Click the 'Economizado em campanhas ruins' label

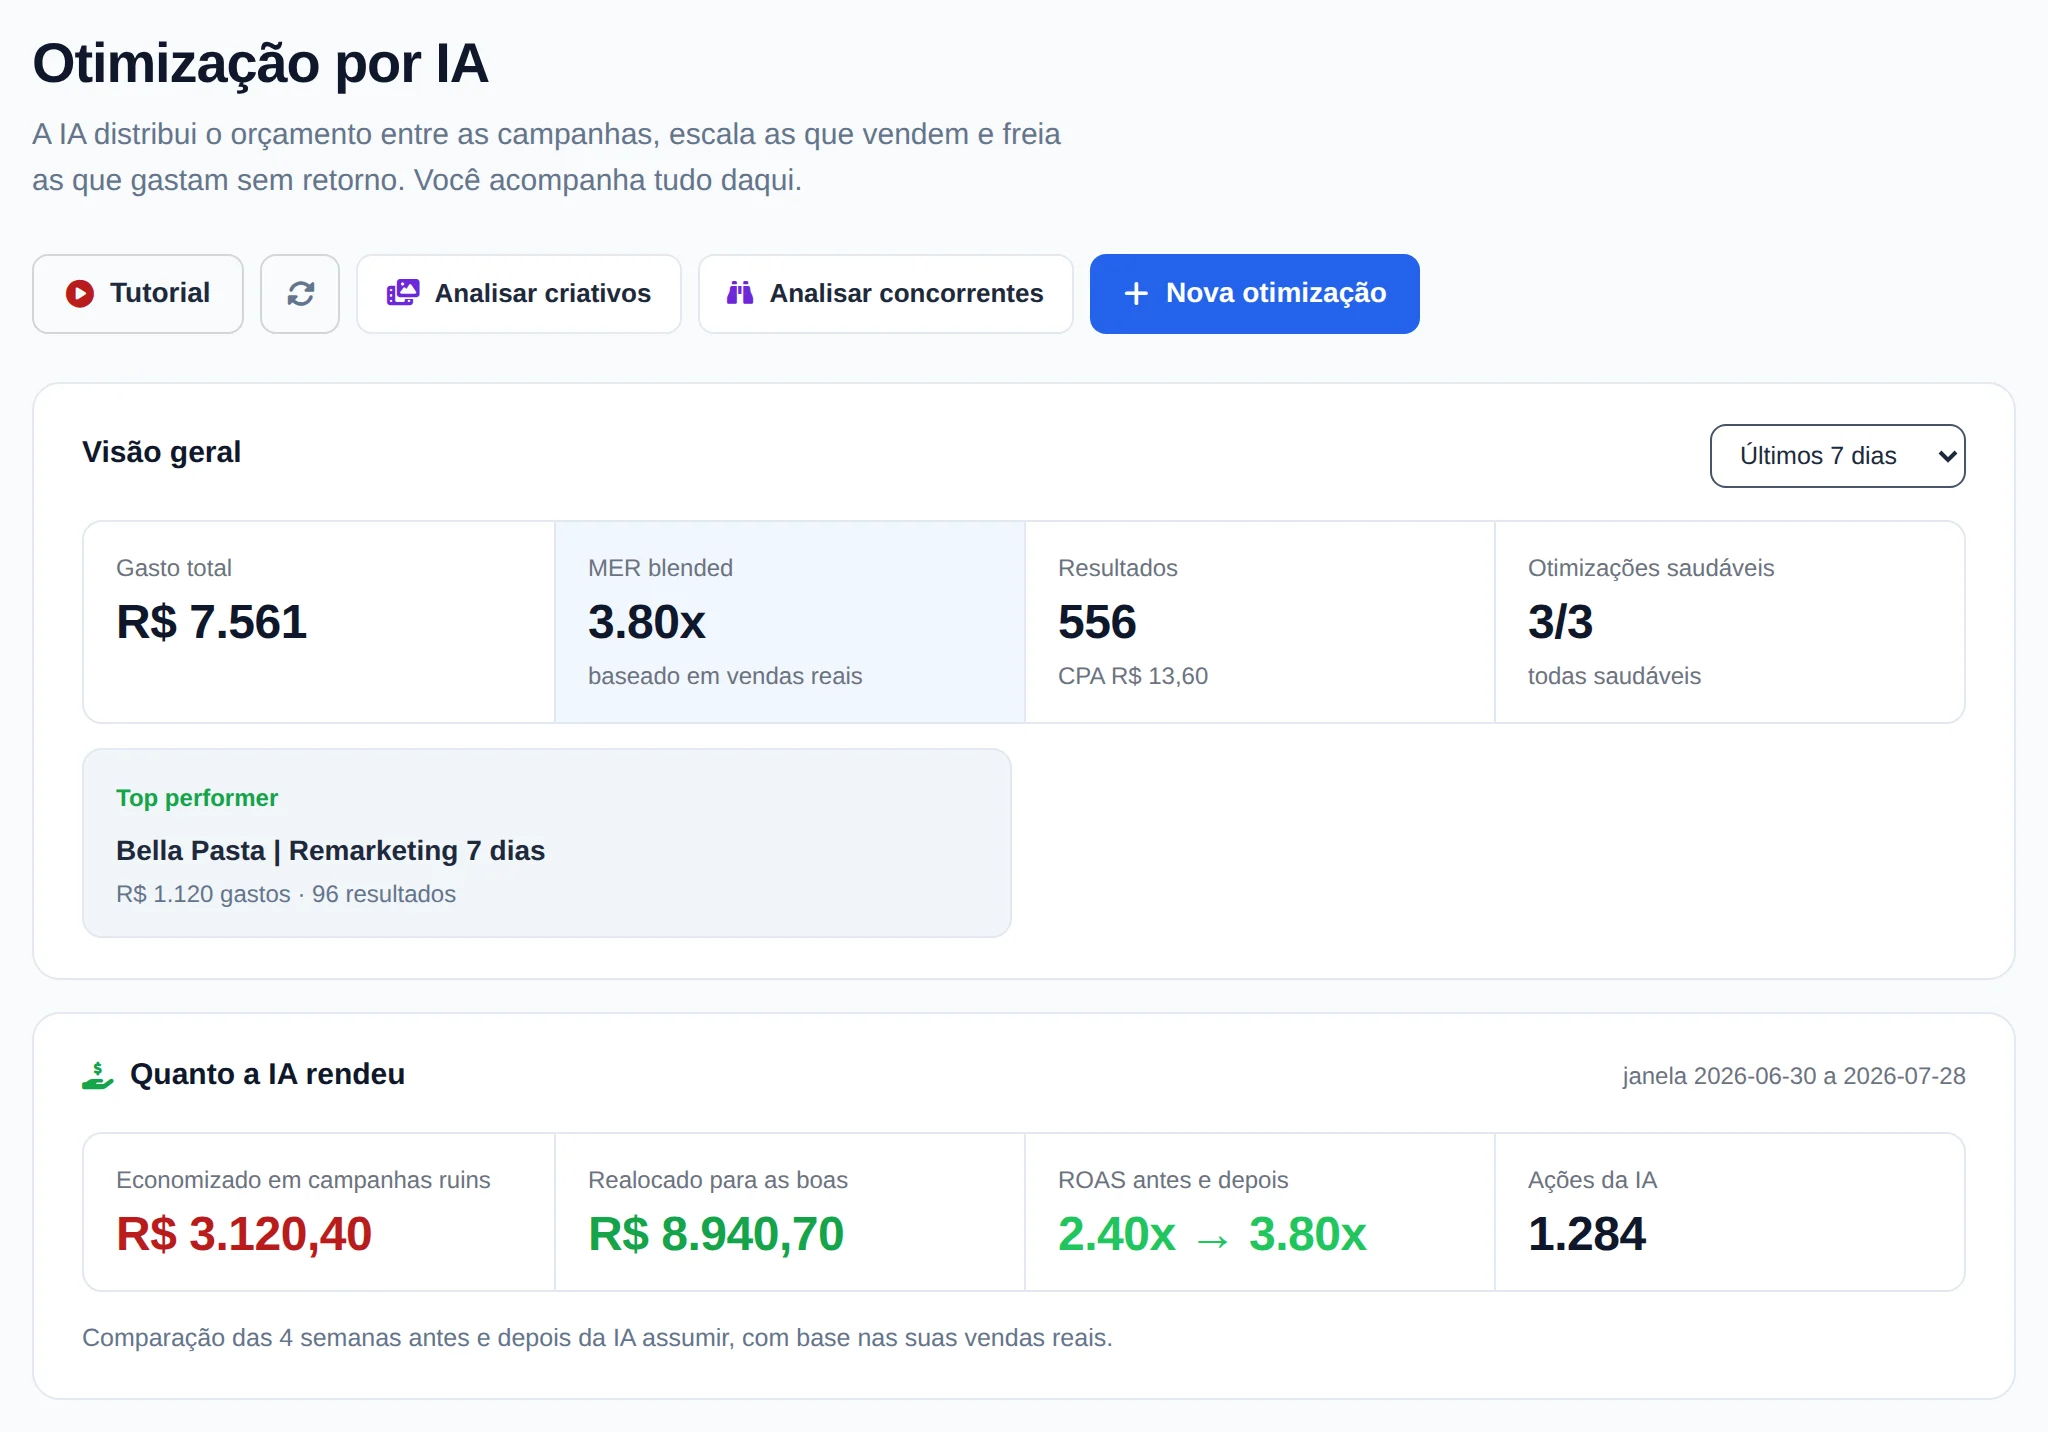pyautogui.click(x=303, y=1180)
